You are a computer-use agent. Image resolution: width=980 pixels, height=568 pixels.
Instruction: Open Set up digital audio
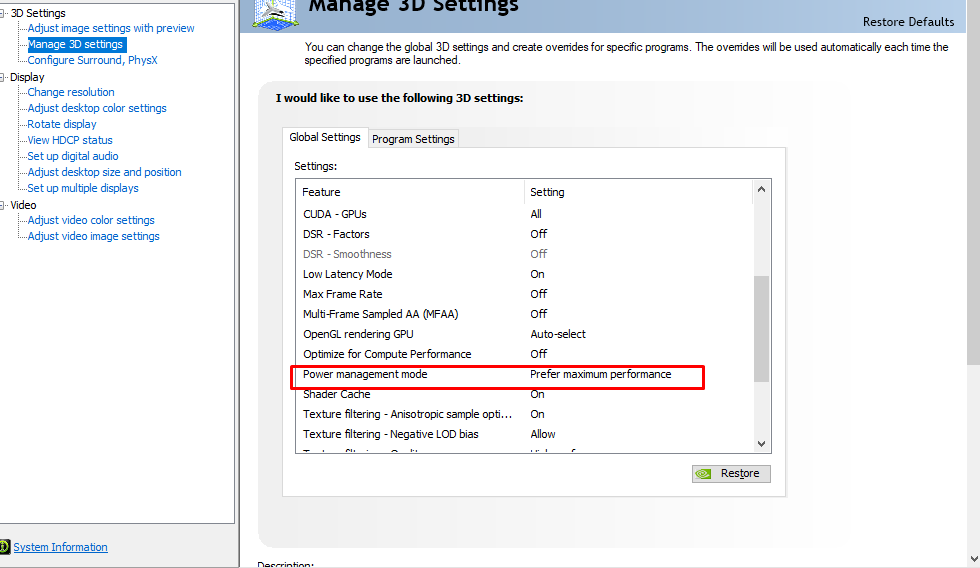[72, 156]
